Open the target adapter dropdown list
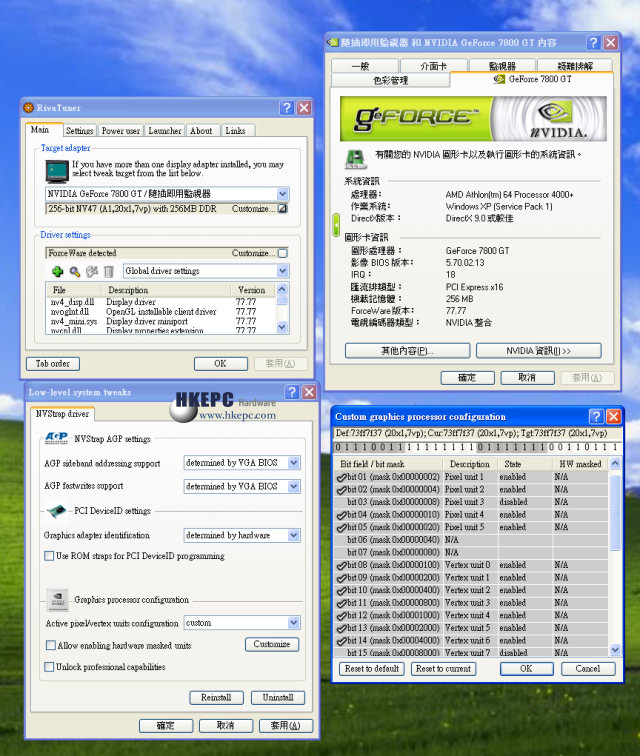The width and height of the screenshot is (640, 756). coord(283,194)
